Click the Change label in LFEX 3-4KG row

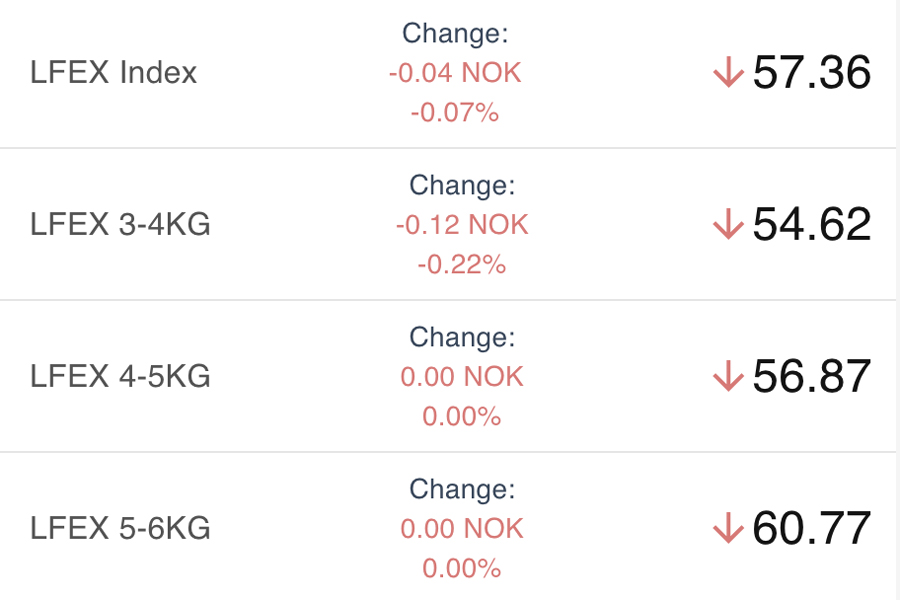pos(461,186)
